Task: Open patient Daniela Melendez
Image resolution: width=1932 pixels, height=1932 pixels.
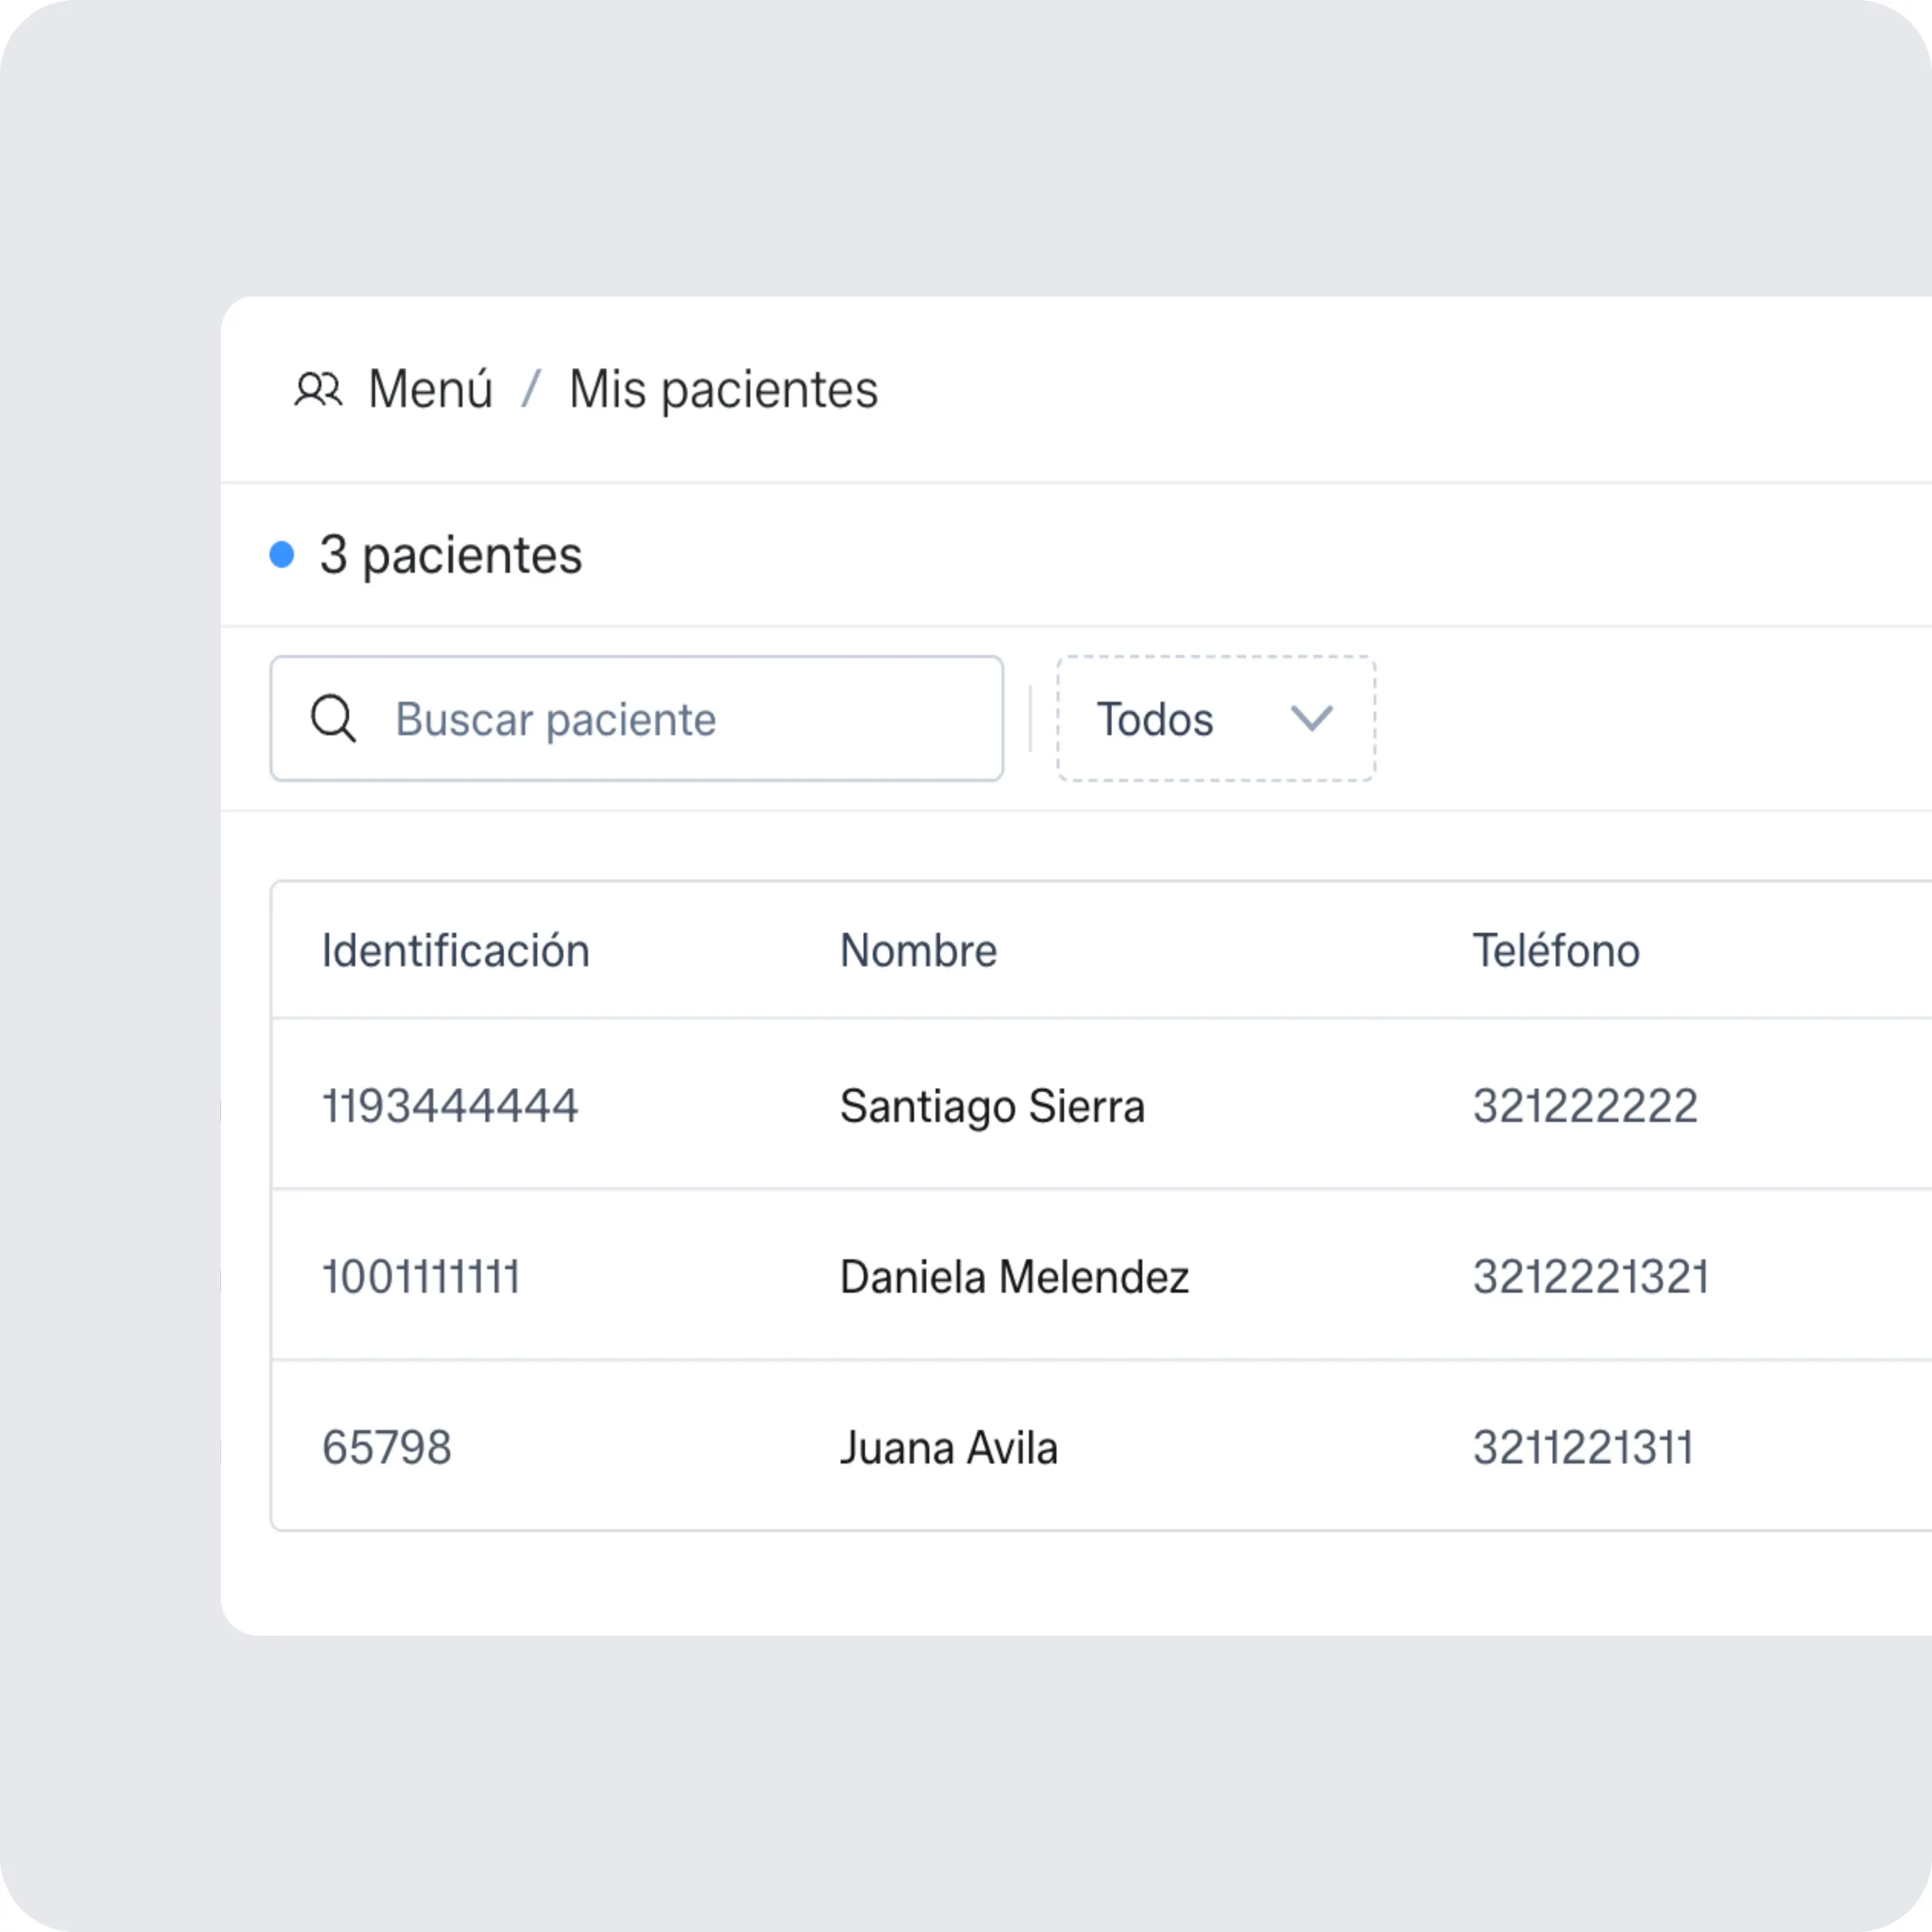Action: point(1014,1277)
